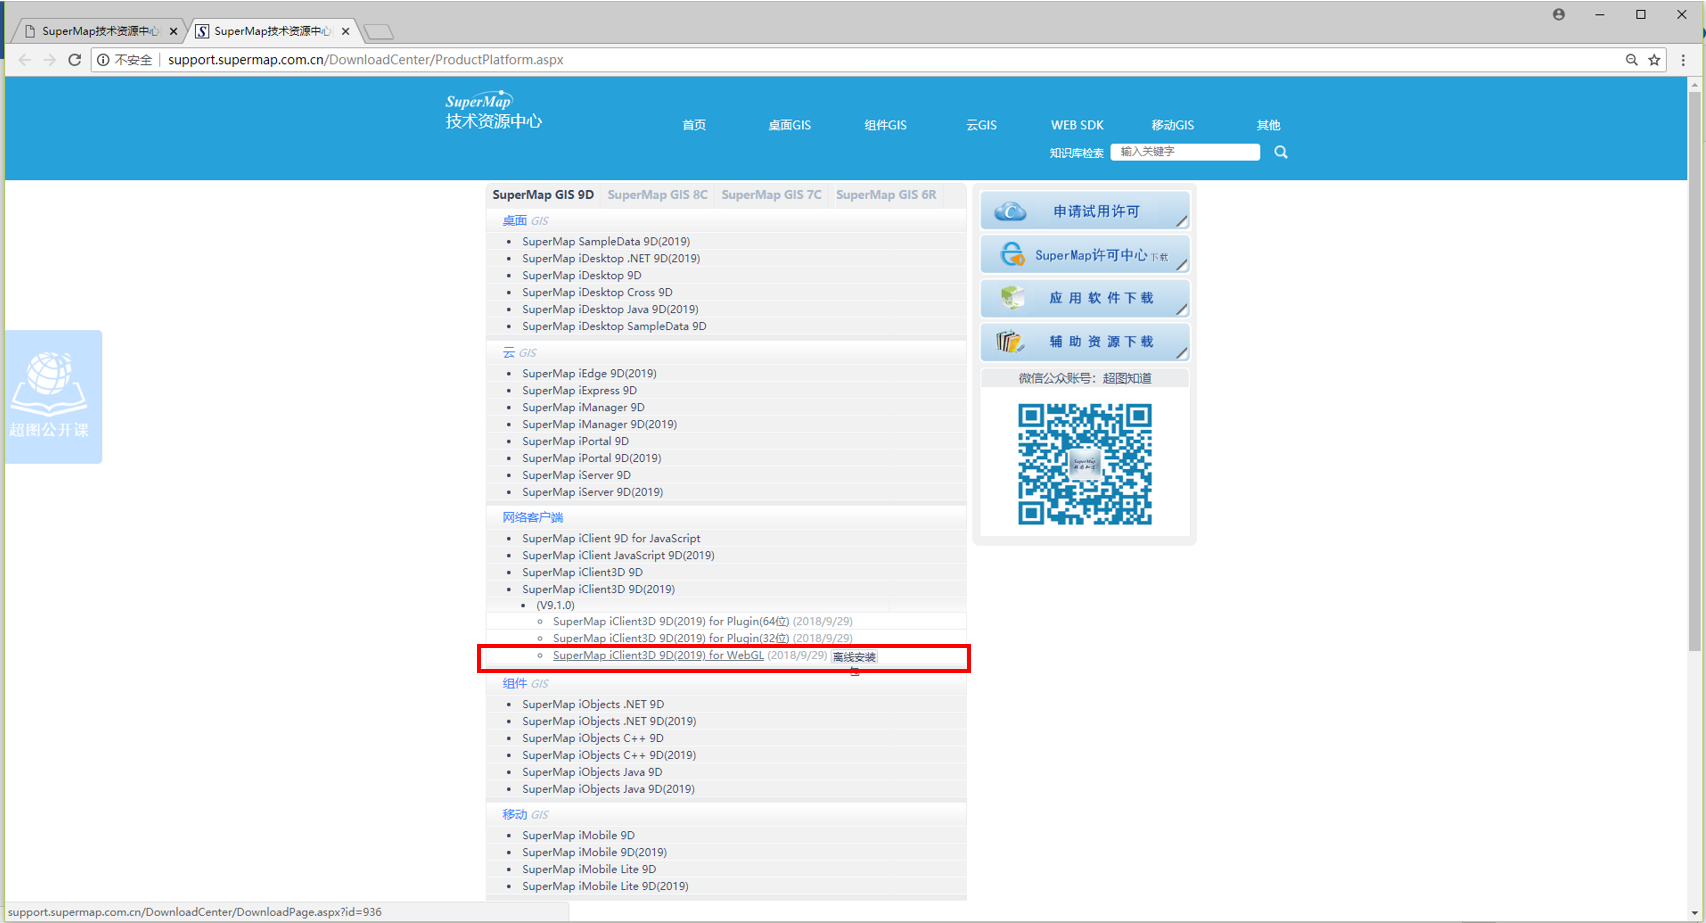Click the browser back arrow
1706x923 pixels.
click(25, 60)
